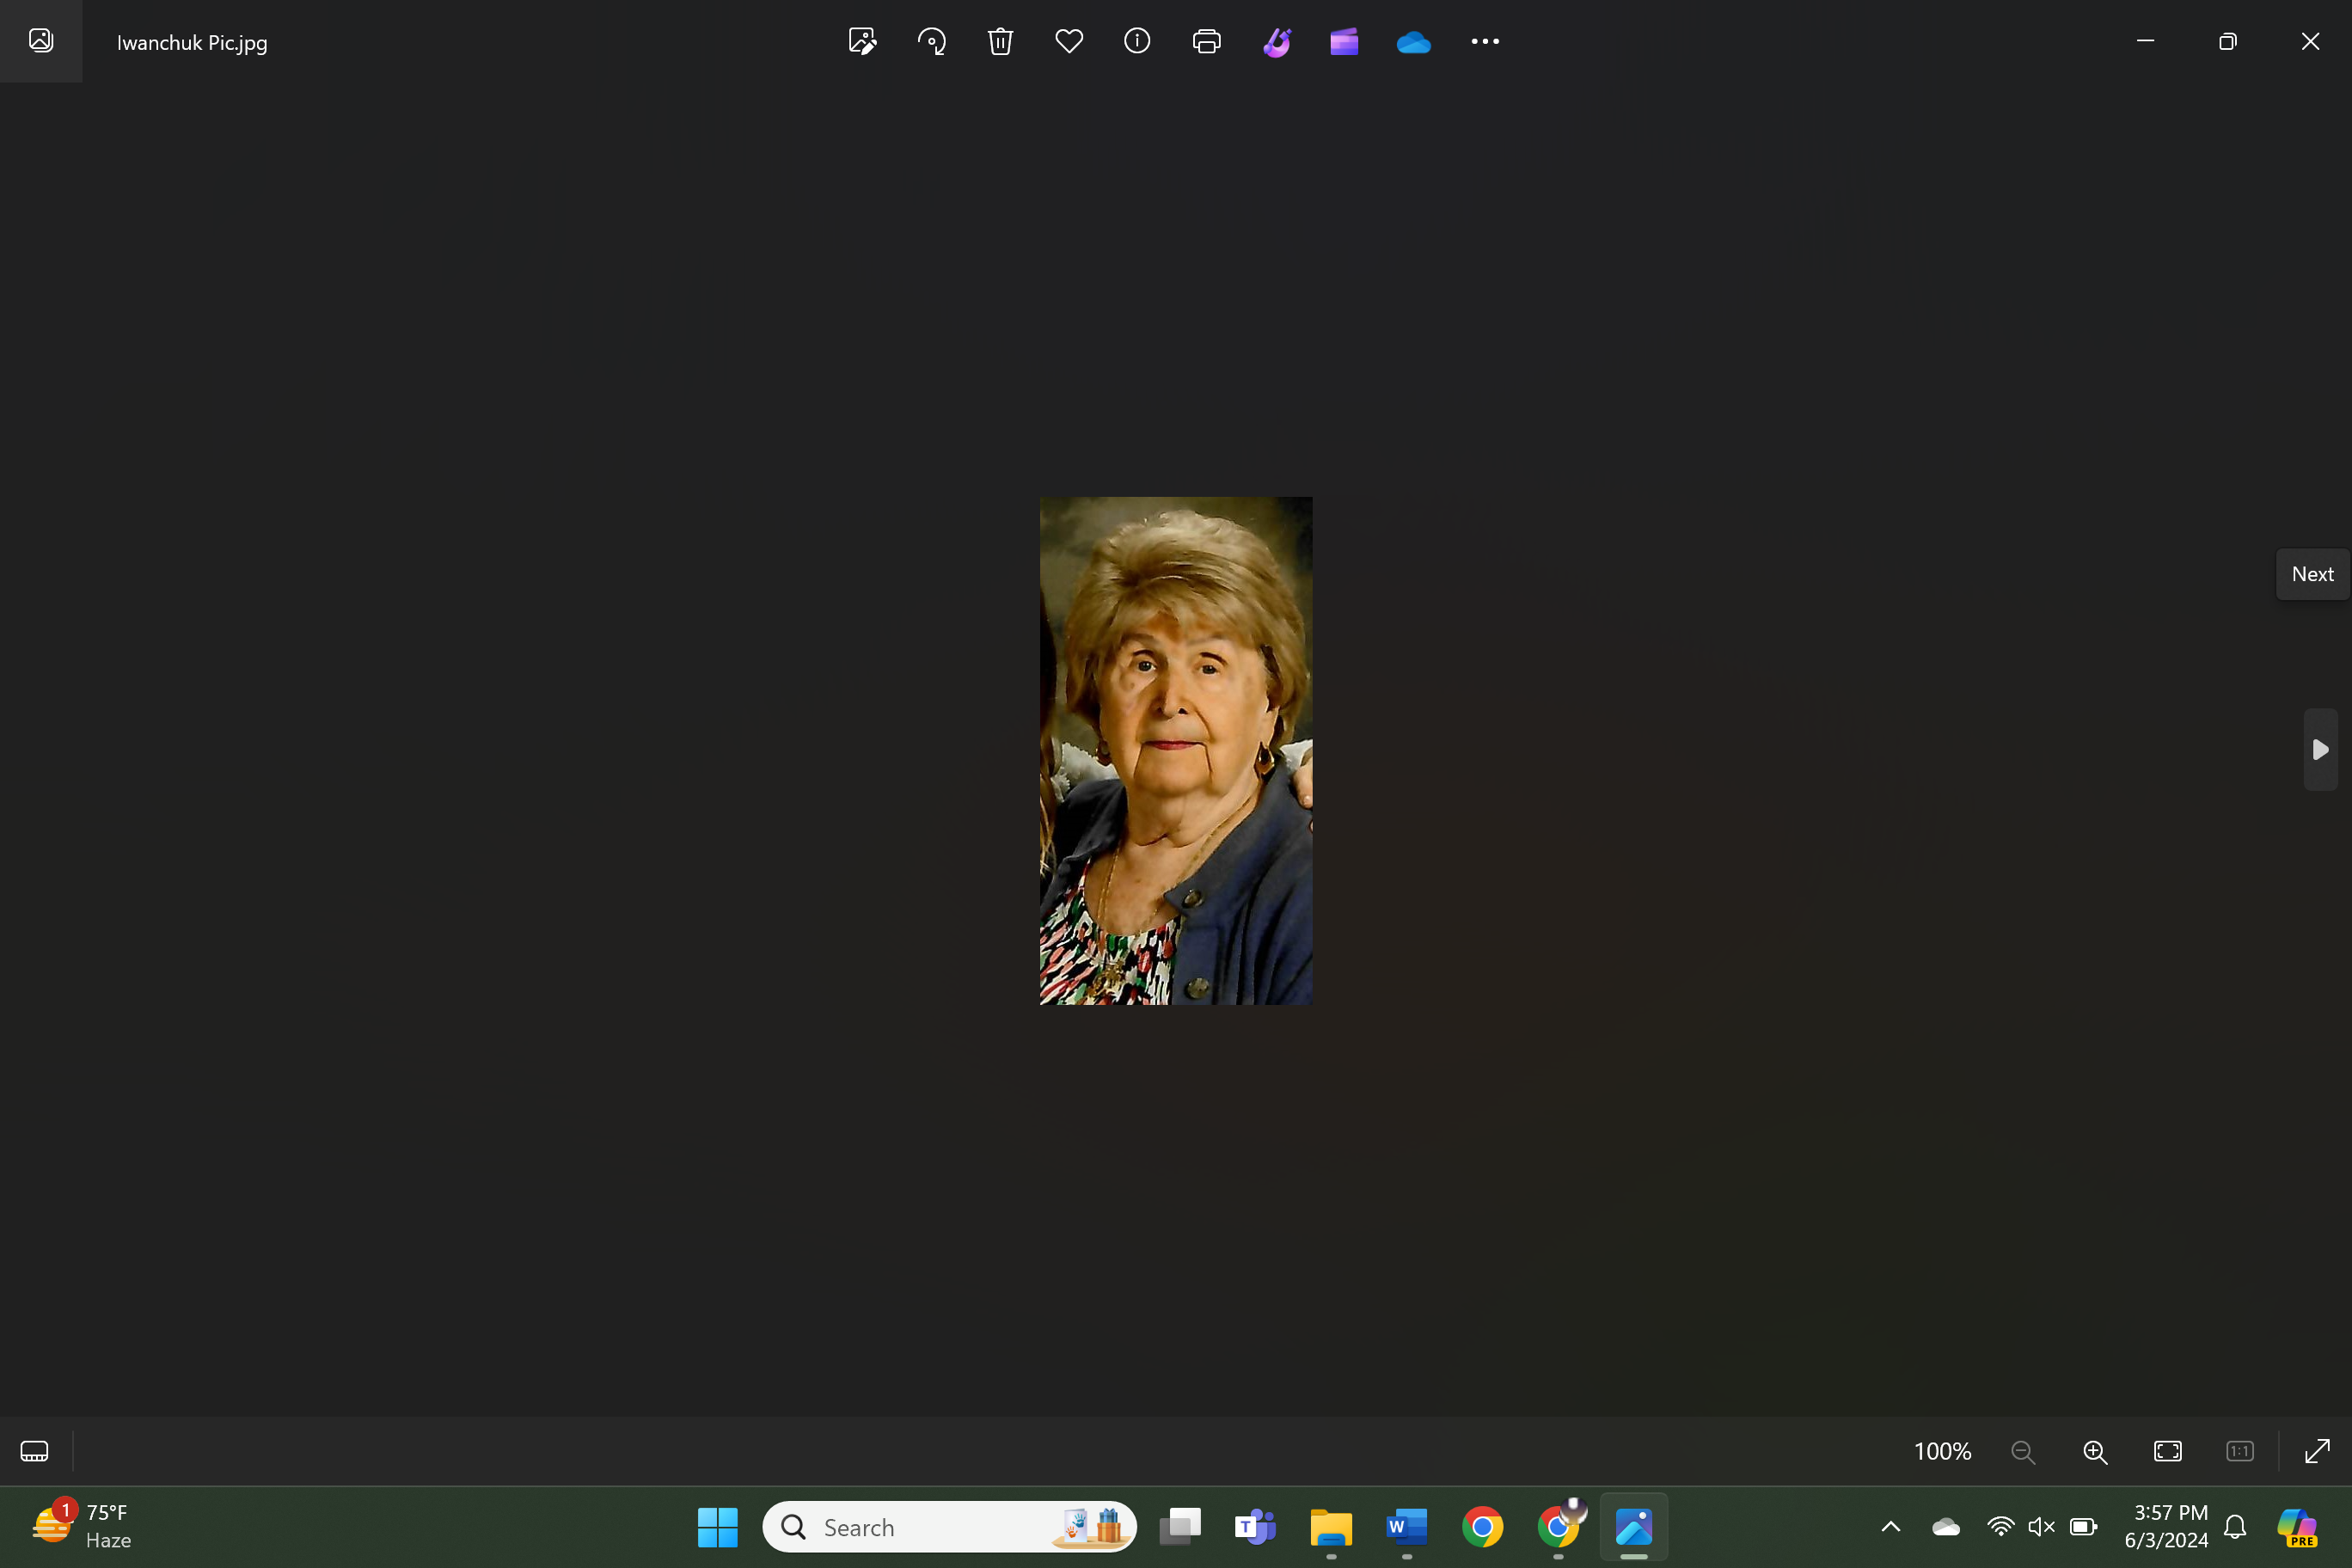Screen dimensions: 2352x1568
Task: Open File Explorer from taskbar
Action: (x=1331, y=1527)
